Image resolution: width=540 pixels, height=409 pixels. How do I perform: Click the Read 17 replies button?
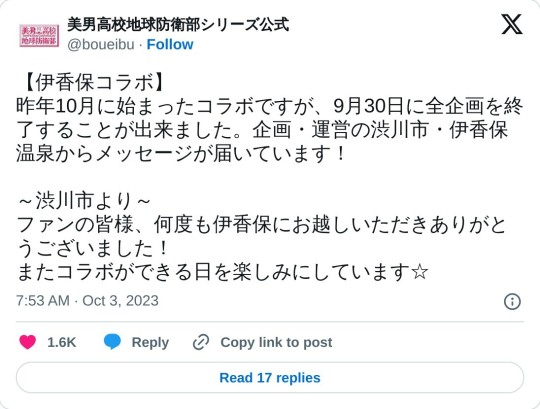tap(270, 378)
